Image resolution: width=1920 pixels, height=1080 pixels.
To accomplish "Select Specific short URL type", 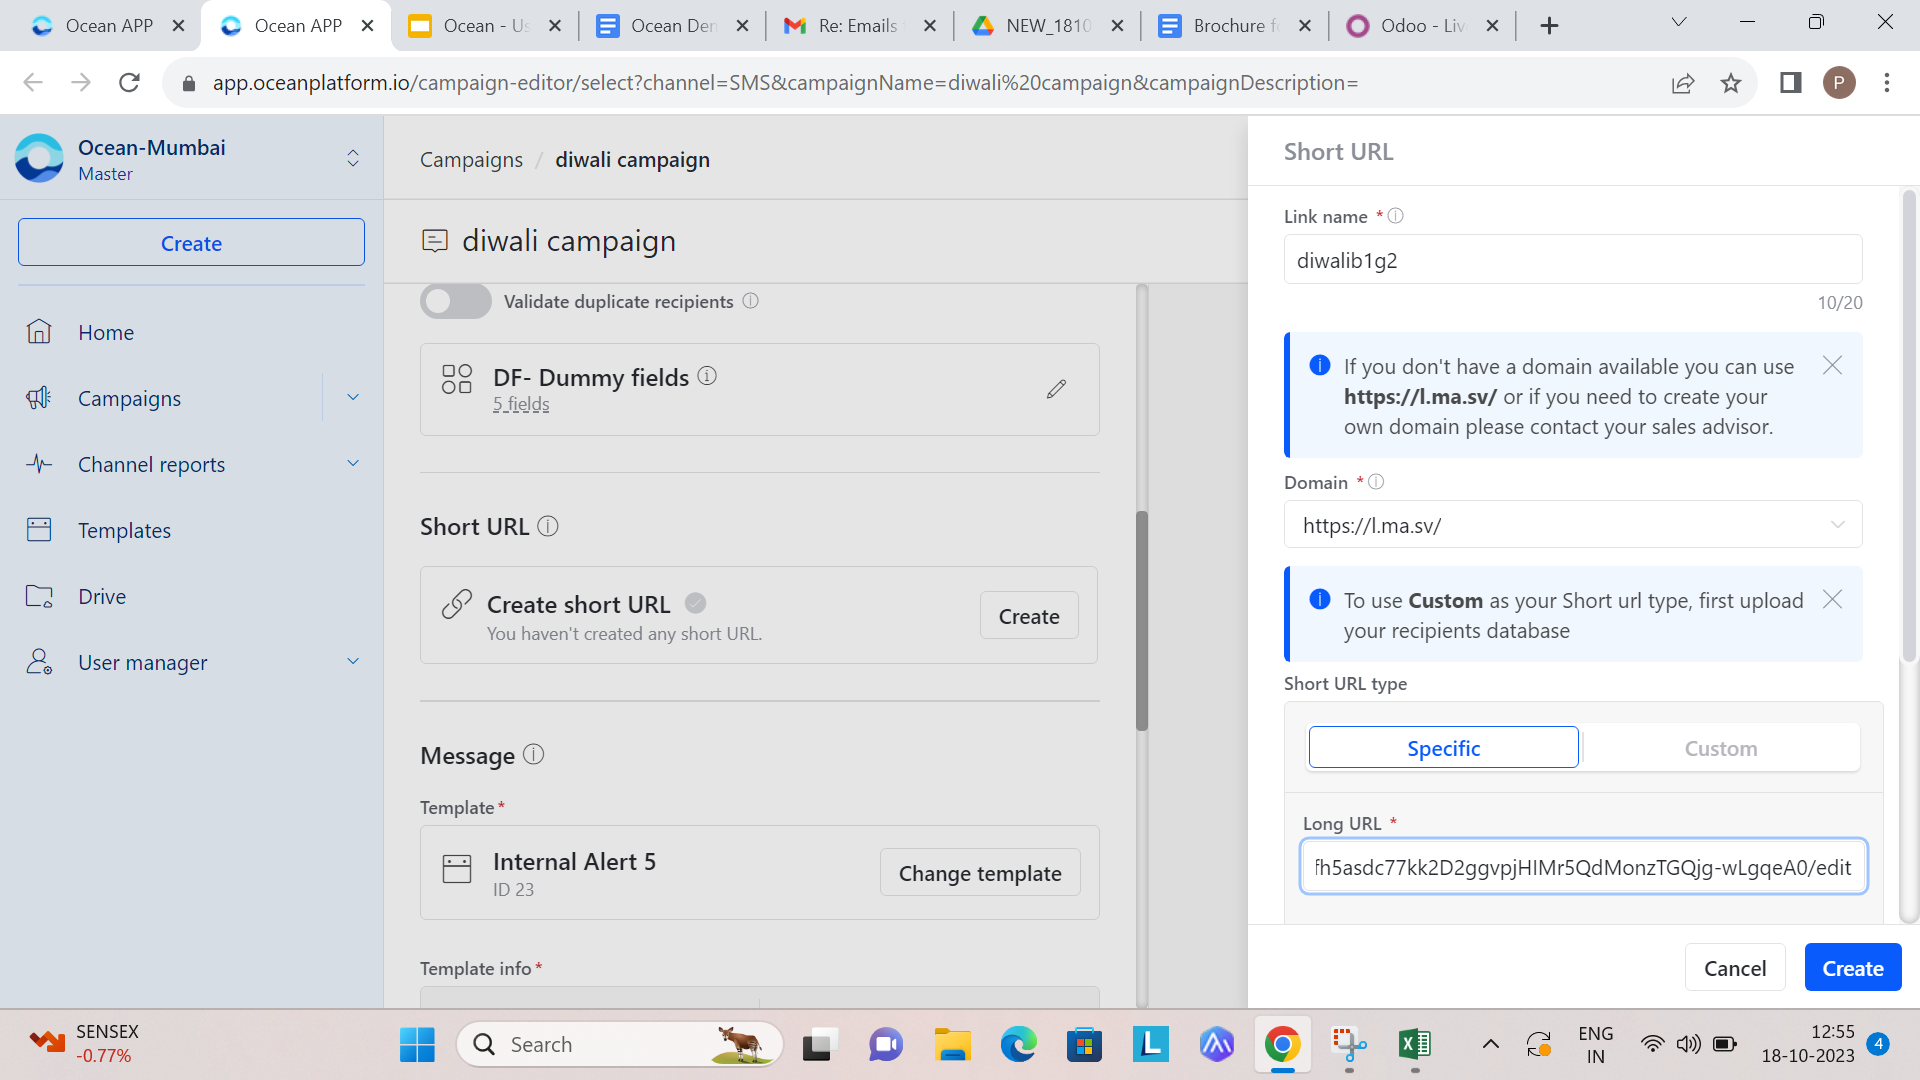I will (x=1443, y=748).
